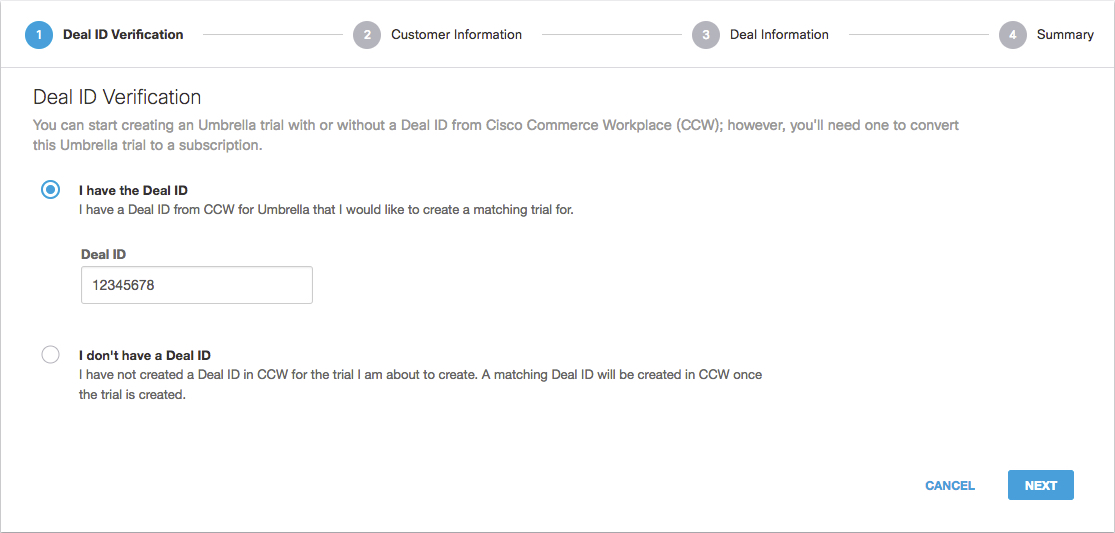Focus the Deal ID input field
This screenshot has width=1115, height=533.
pos(197,285)
